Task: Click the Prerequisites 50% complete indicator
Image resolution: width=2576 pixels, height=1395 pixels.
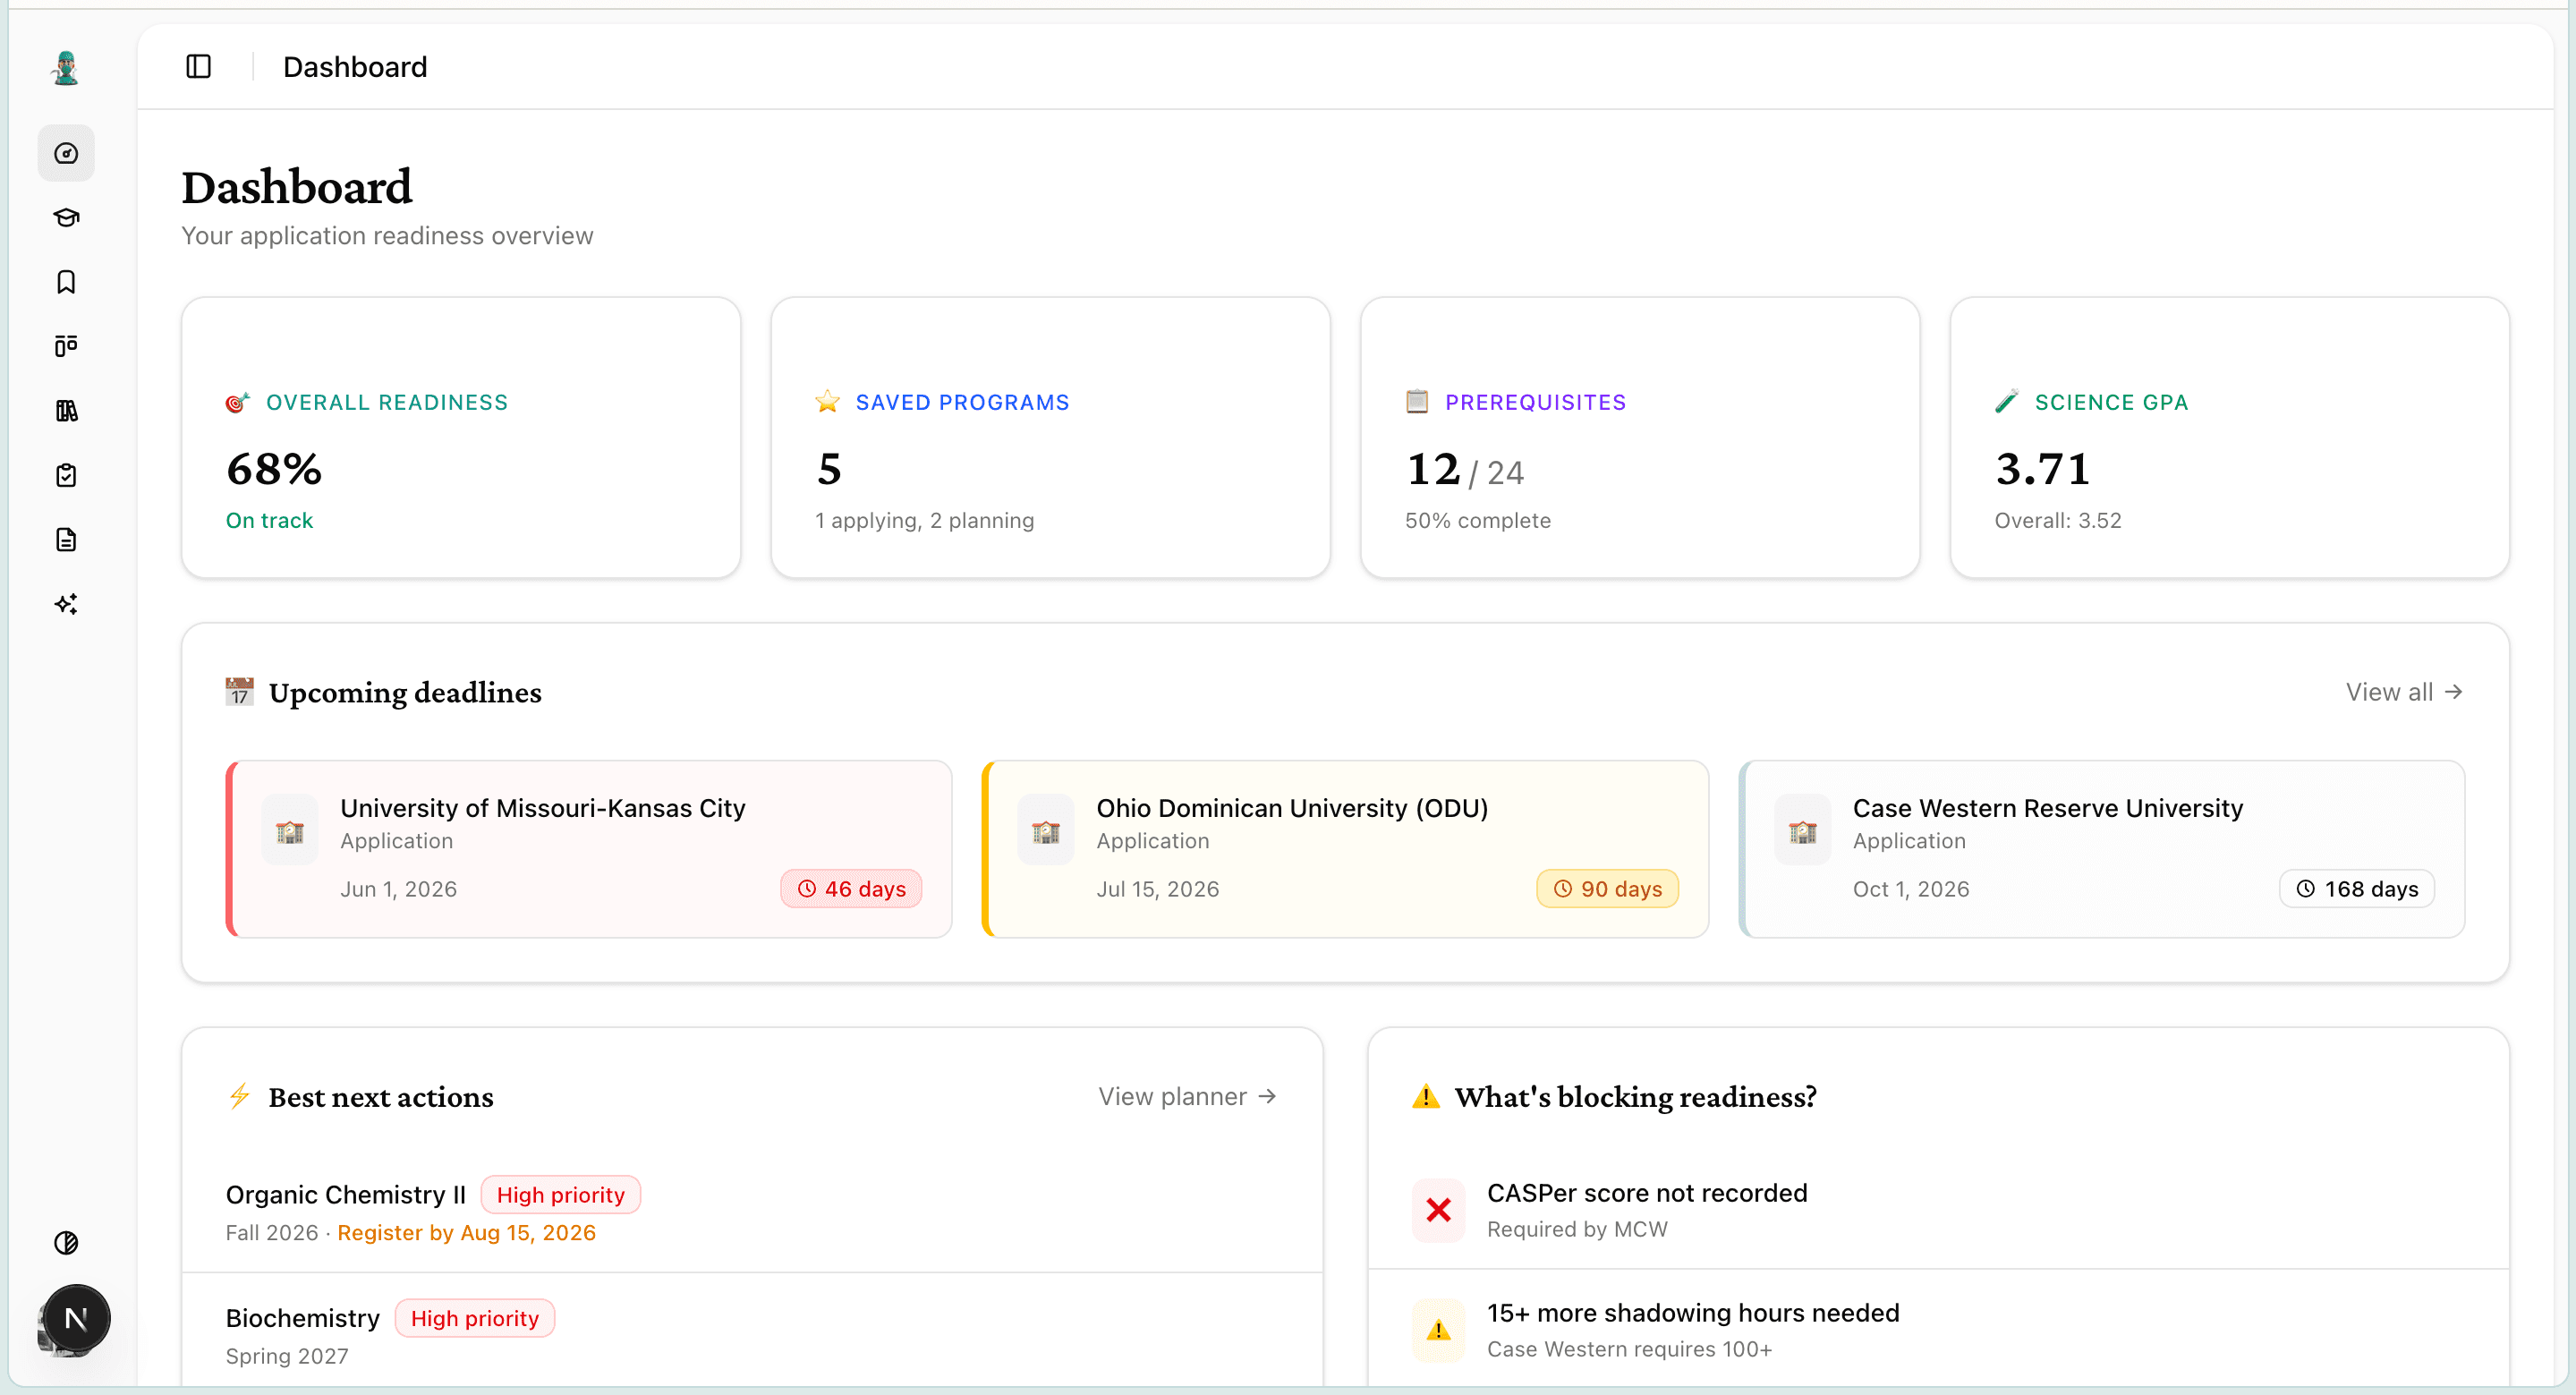Action: tap(1478, 520)
